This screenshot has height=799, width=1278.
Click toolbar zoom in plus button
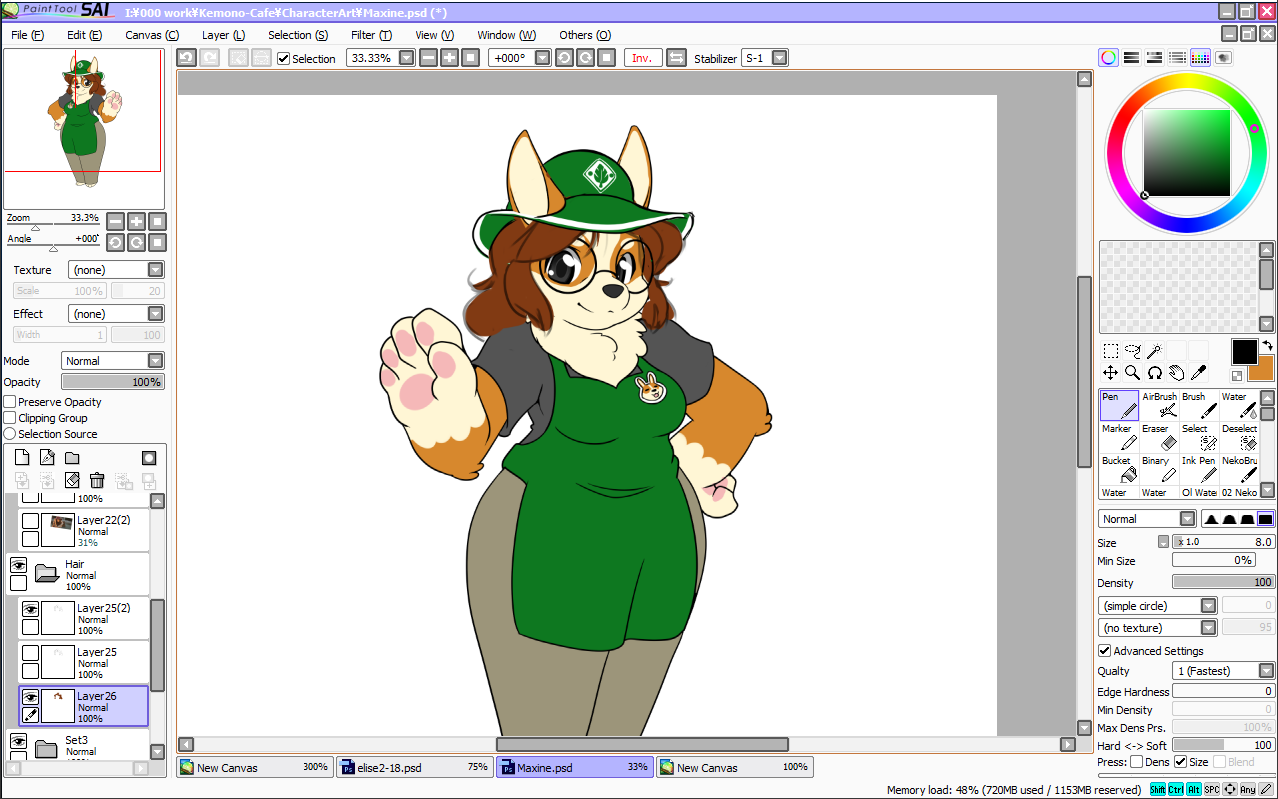[449, 58]
